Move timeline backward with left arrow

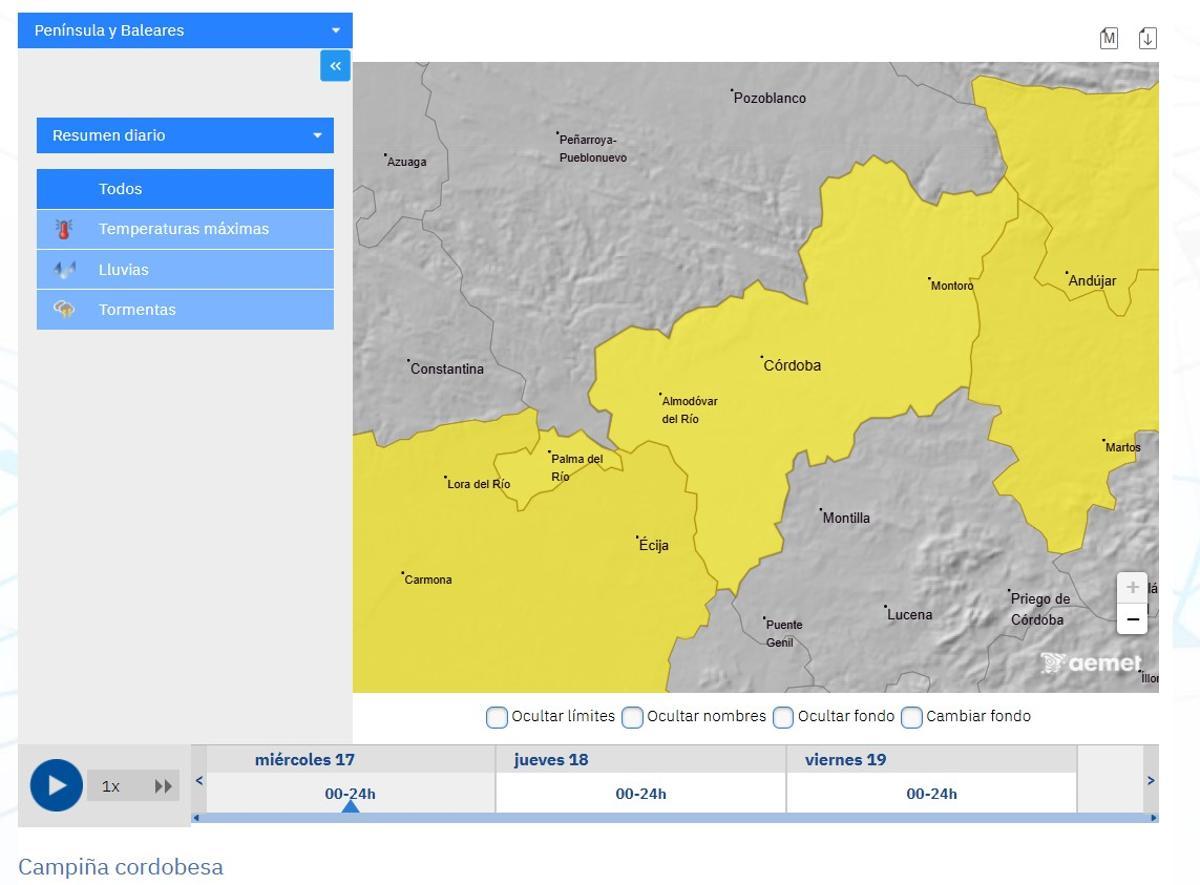click(199, 780)
